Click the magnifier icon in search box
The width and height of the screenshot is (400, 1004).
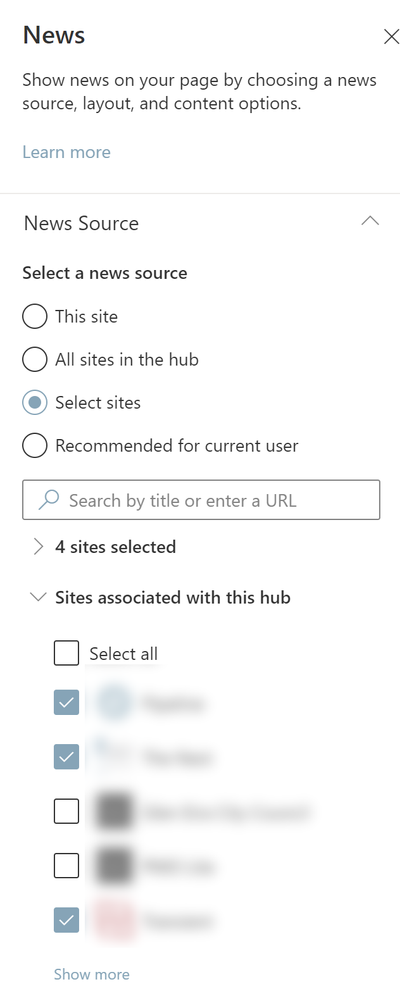click(x=49, y=499)
